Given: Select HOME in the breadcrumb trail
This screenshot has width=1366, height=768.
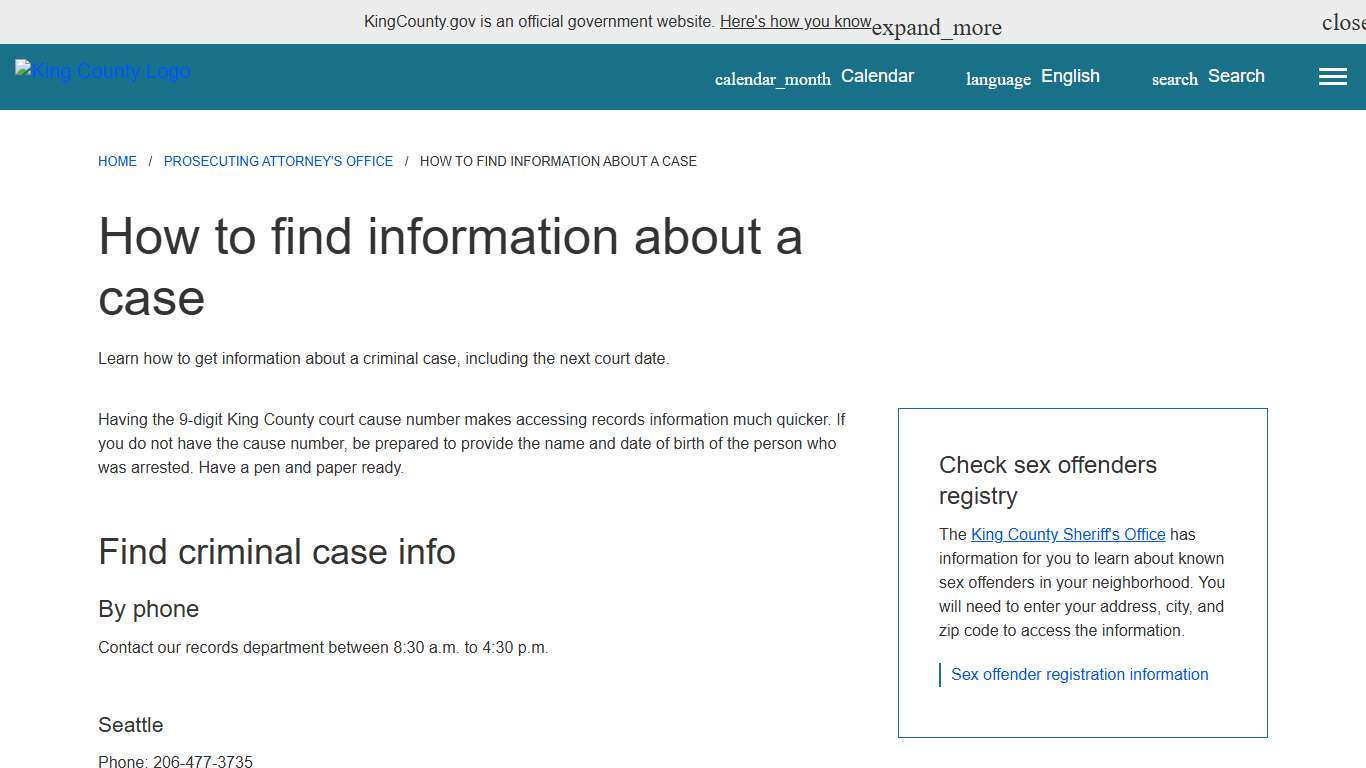Looking at the screenshot, I should (117, 161).
